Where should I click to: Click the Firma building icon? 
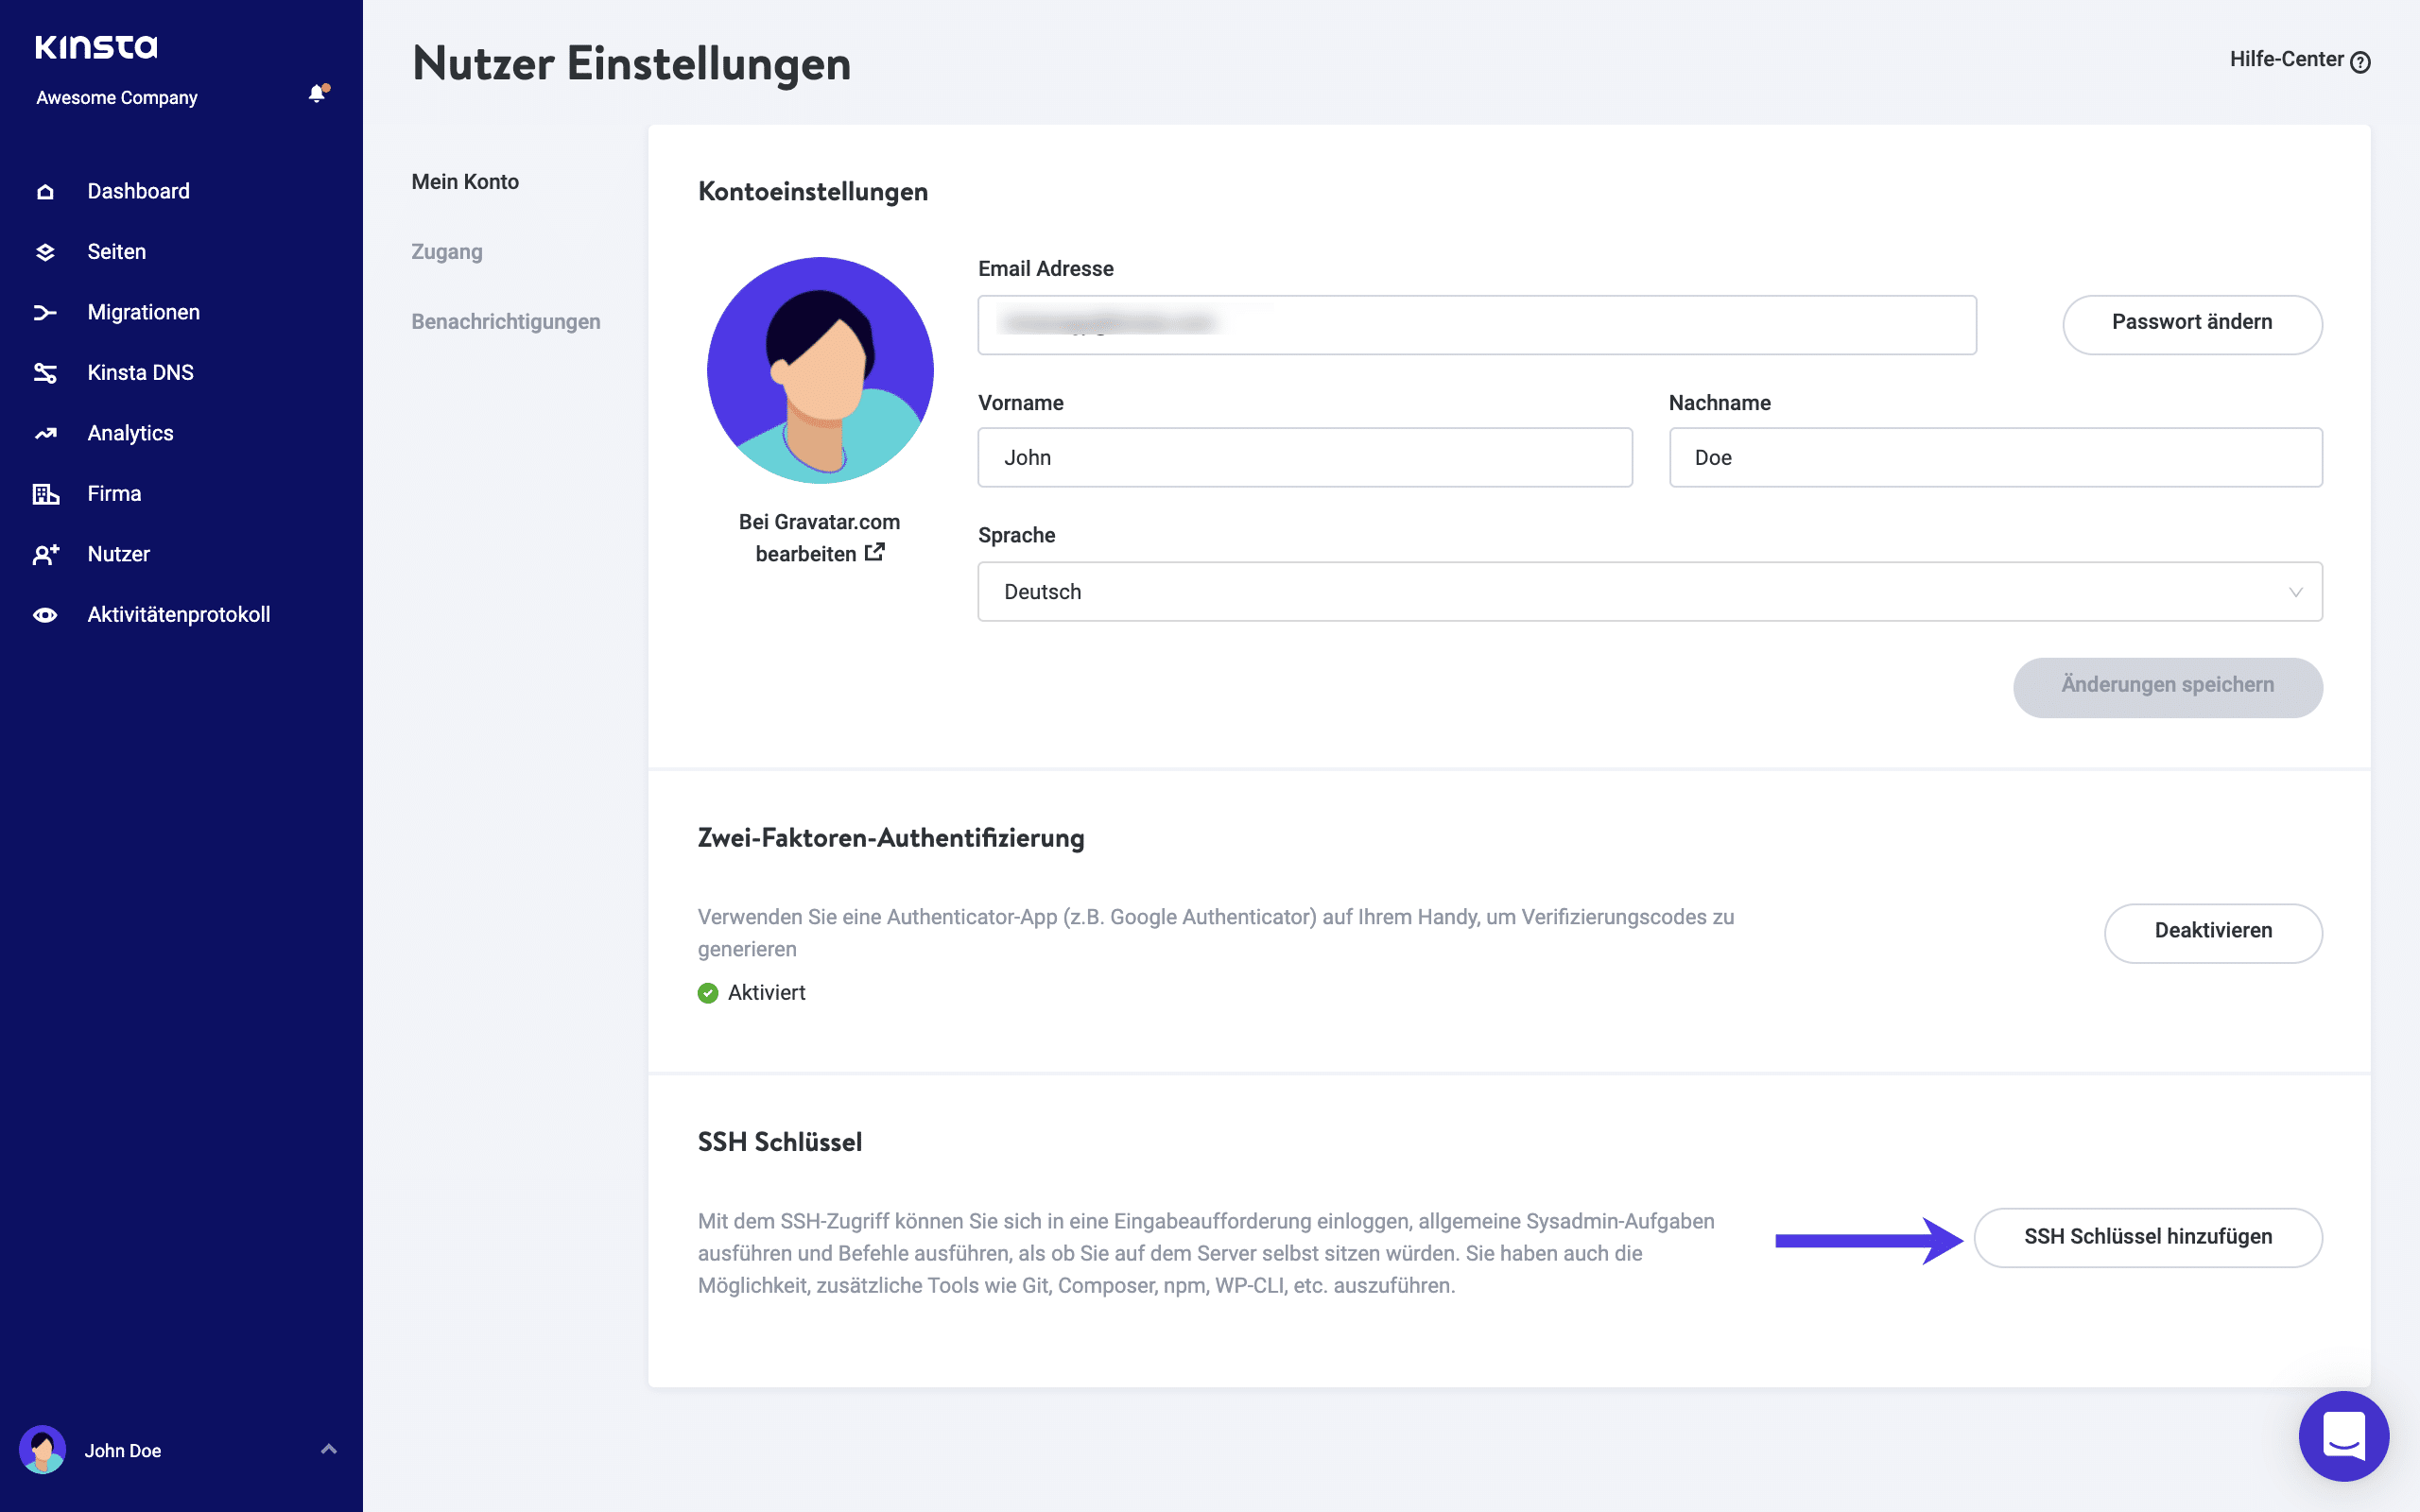click(45, 494)
